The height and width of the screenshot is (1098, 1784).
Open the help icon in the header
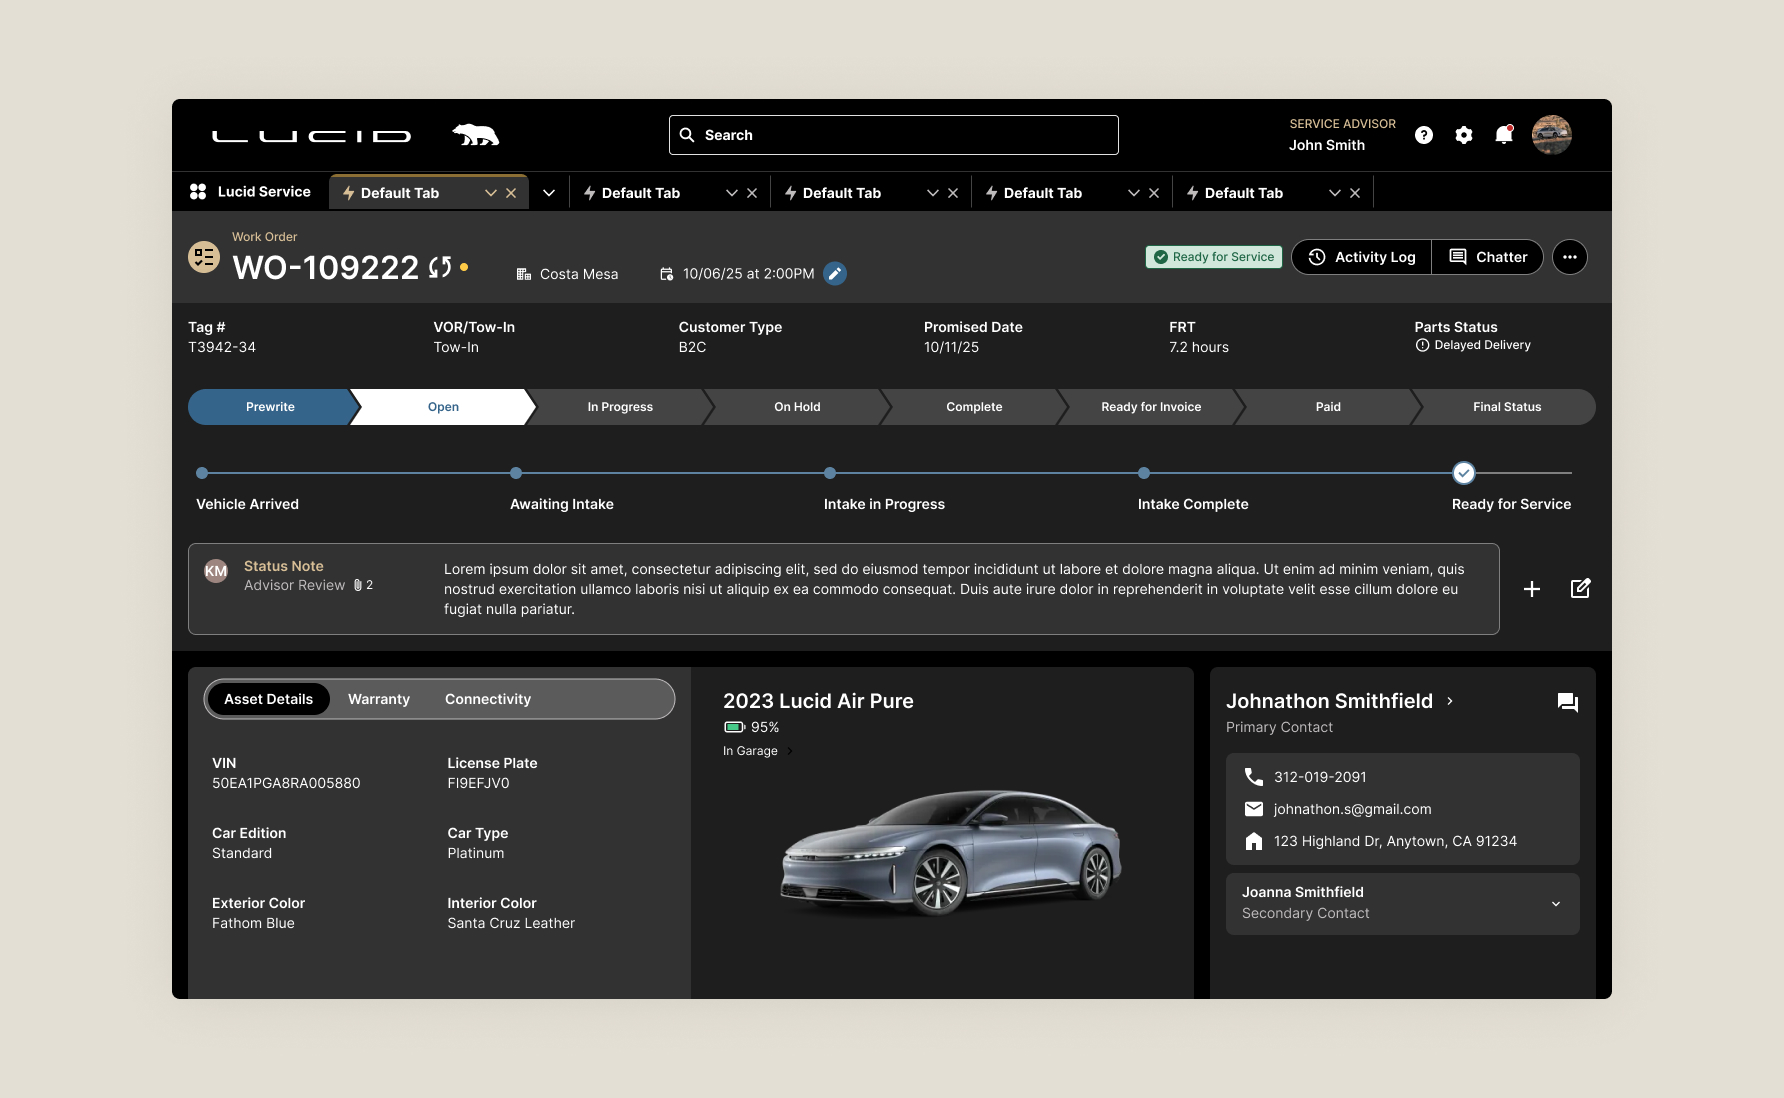(1424, 134)
